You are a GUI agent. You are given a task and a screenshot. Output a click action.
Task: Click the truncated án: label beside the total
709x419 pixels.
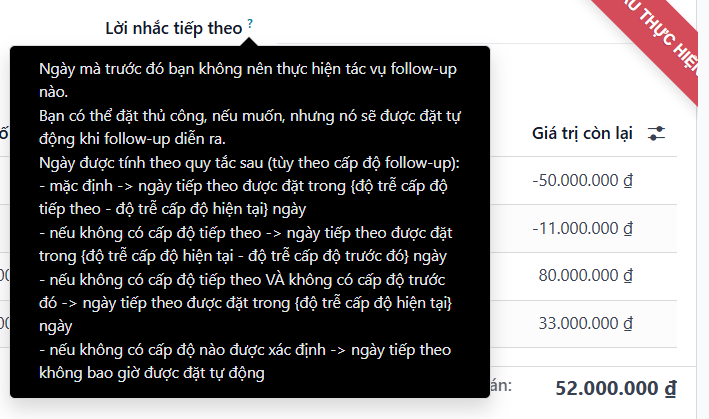click(501, 386)
